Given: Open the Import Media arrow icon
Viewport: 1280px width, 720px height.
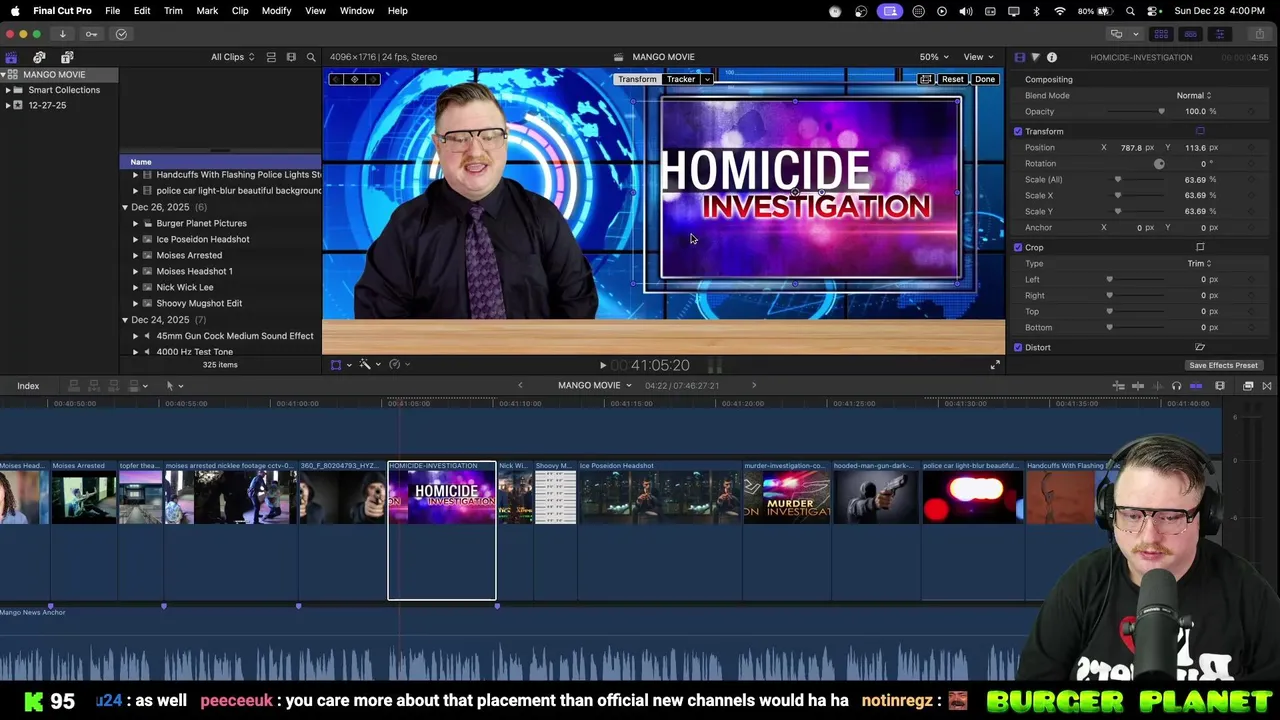Looking at the screenshot, I should (x=62, y=34).
